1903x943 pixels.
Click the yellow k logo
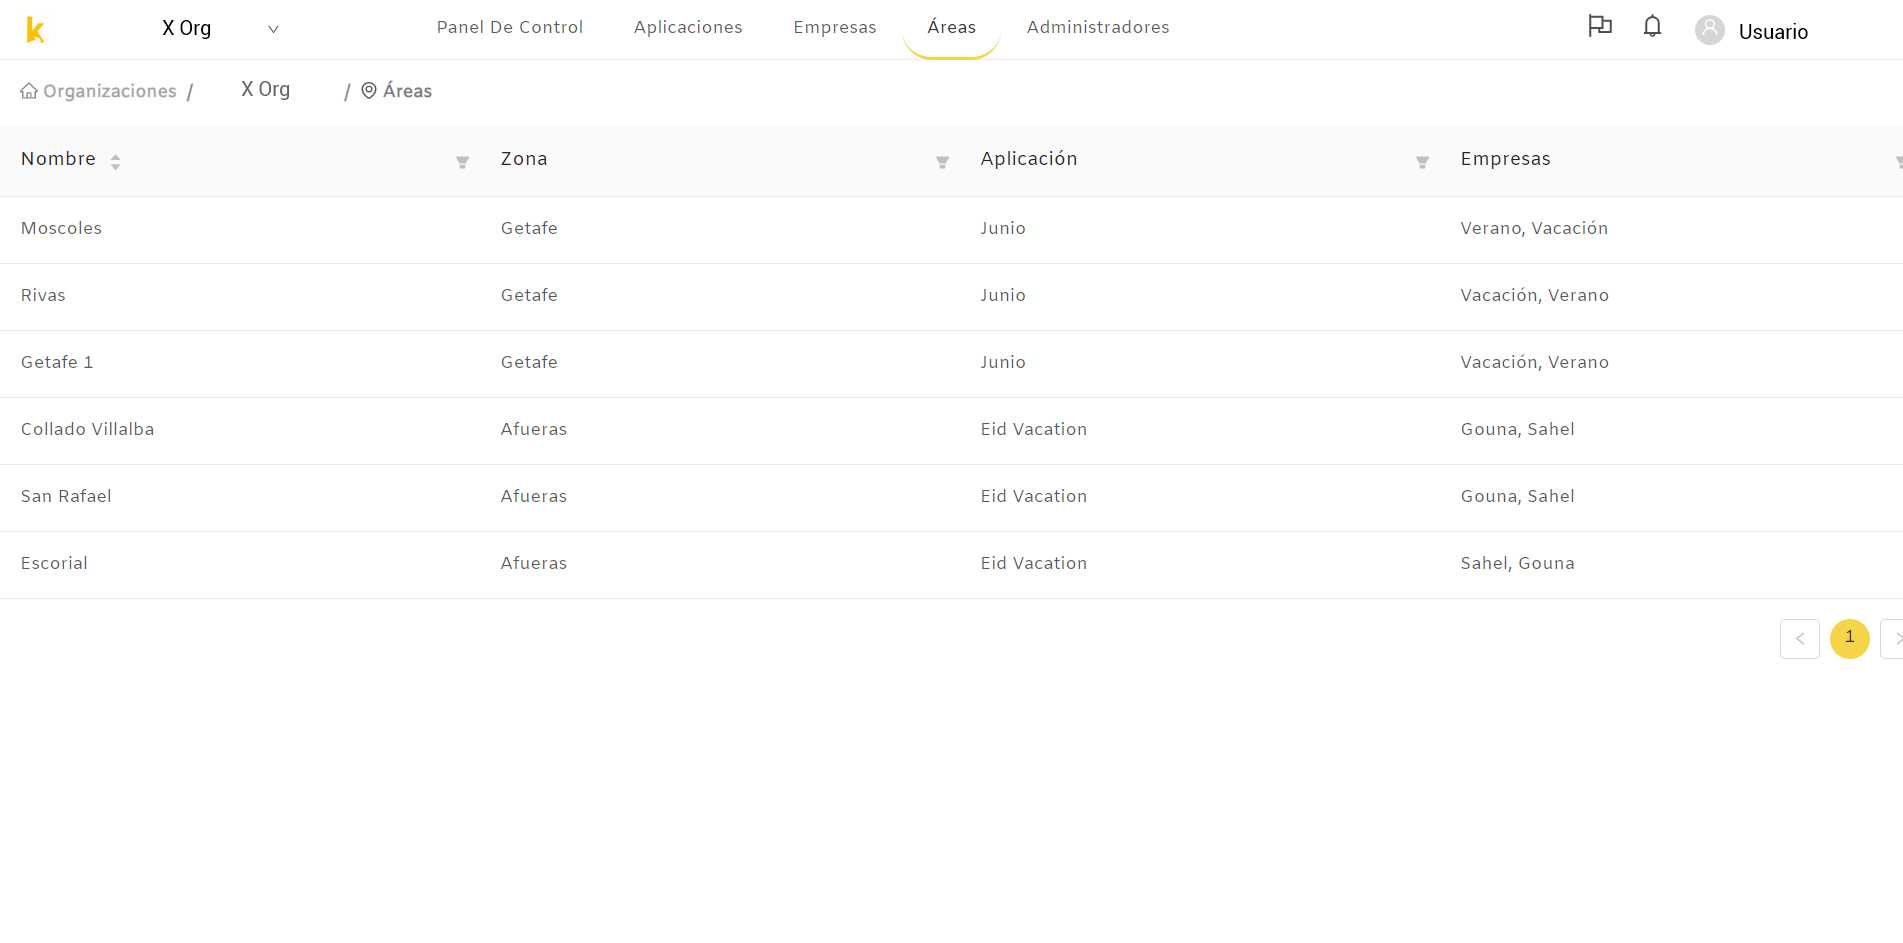point(35,30)
